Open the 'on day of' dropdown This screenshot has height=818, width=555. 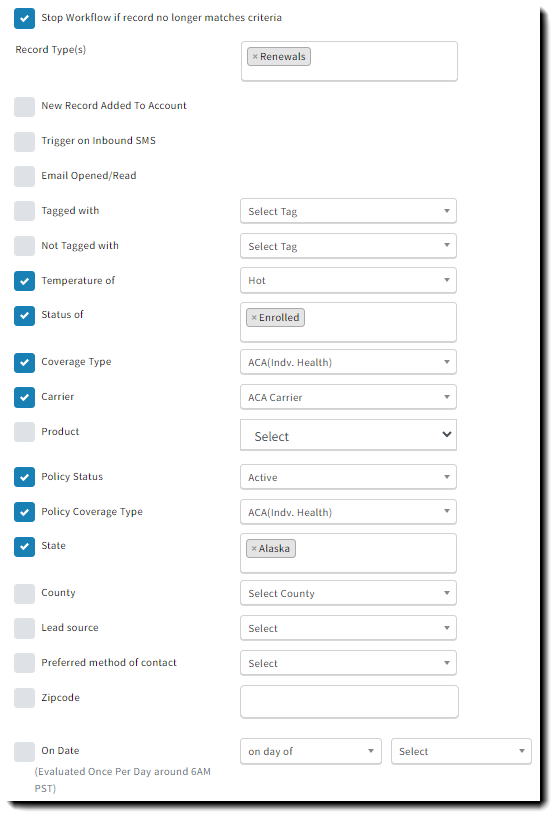click(x=311, y=752)
